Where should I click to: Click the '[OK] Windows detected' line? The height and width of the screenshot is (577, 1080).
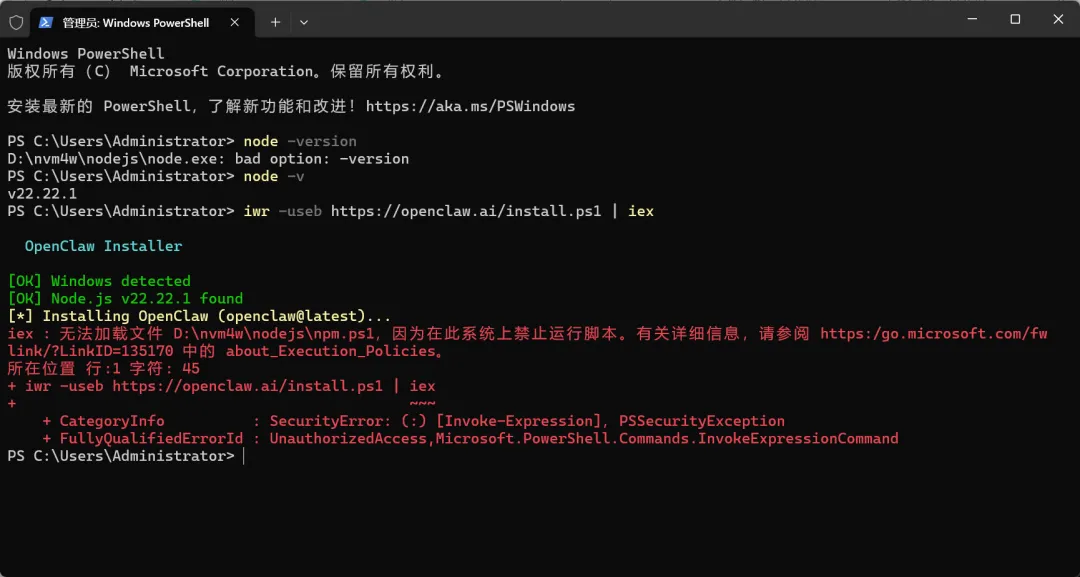point(99,281)
